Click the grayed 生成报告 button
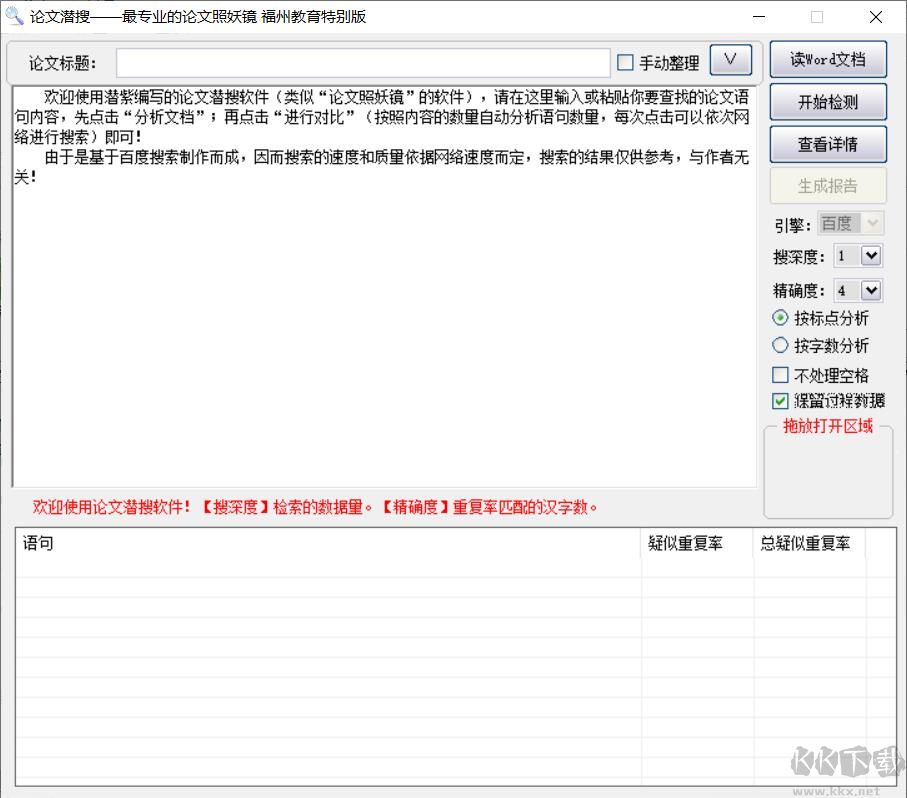Screen dimensions: 907x798 (x=827, y=186)
